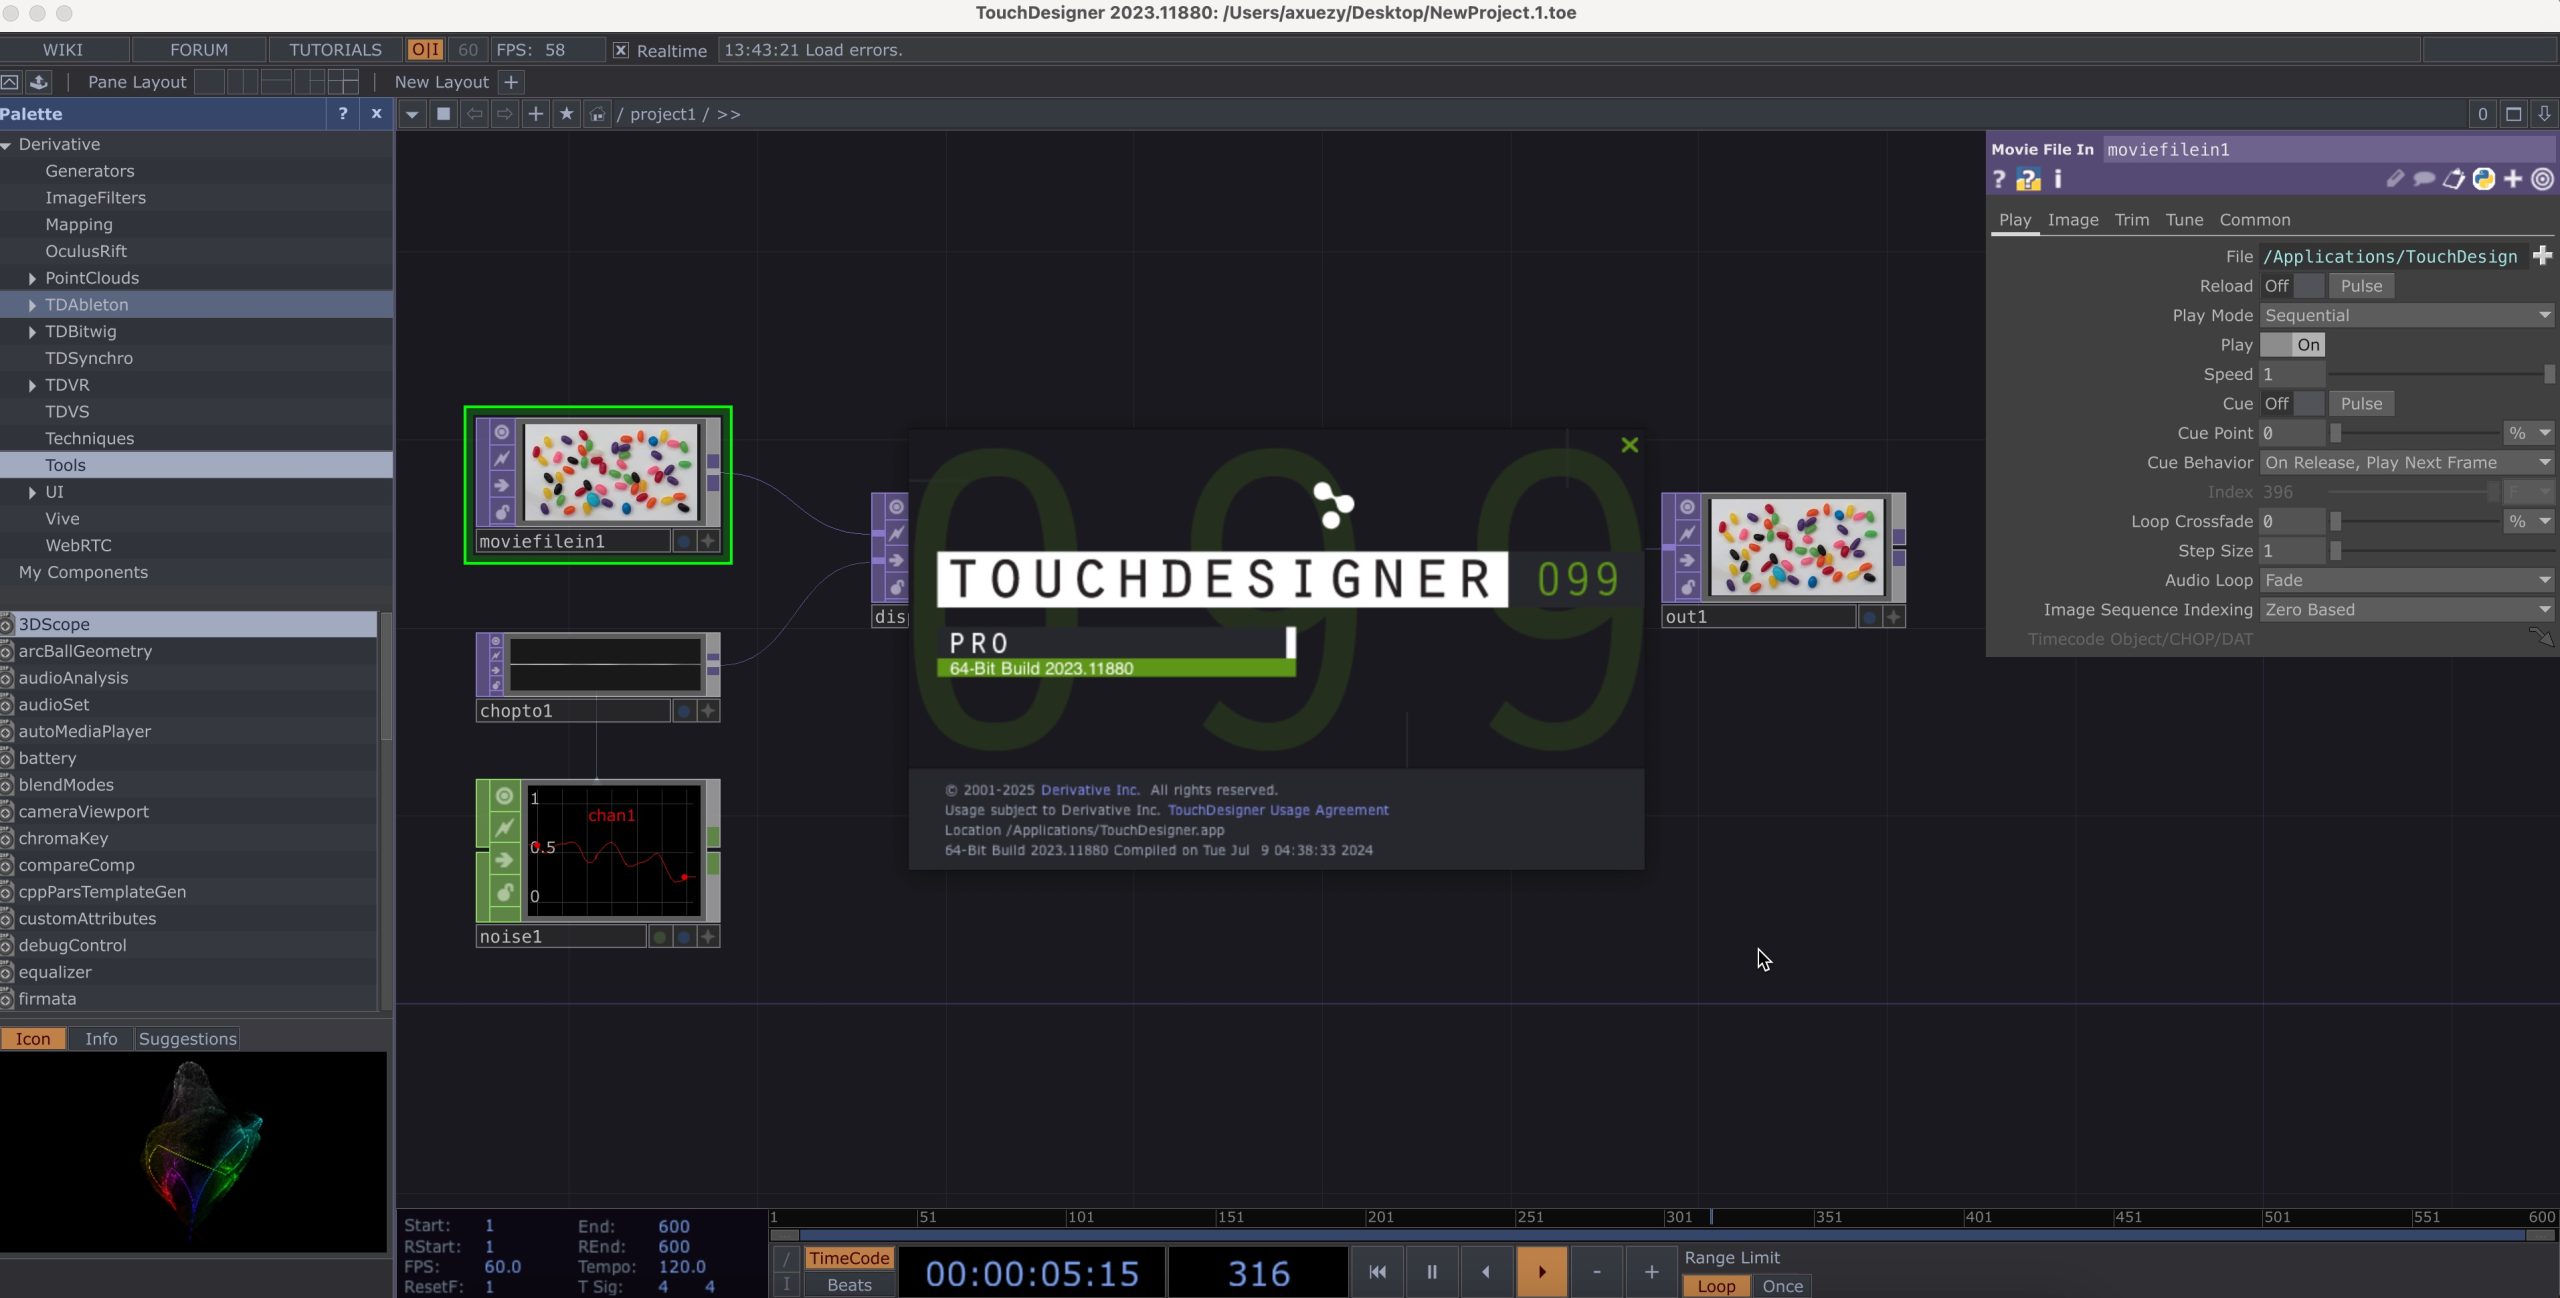Open the FORUM link
2560x1298 pixels.
point(199,49)
